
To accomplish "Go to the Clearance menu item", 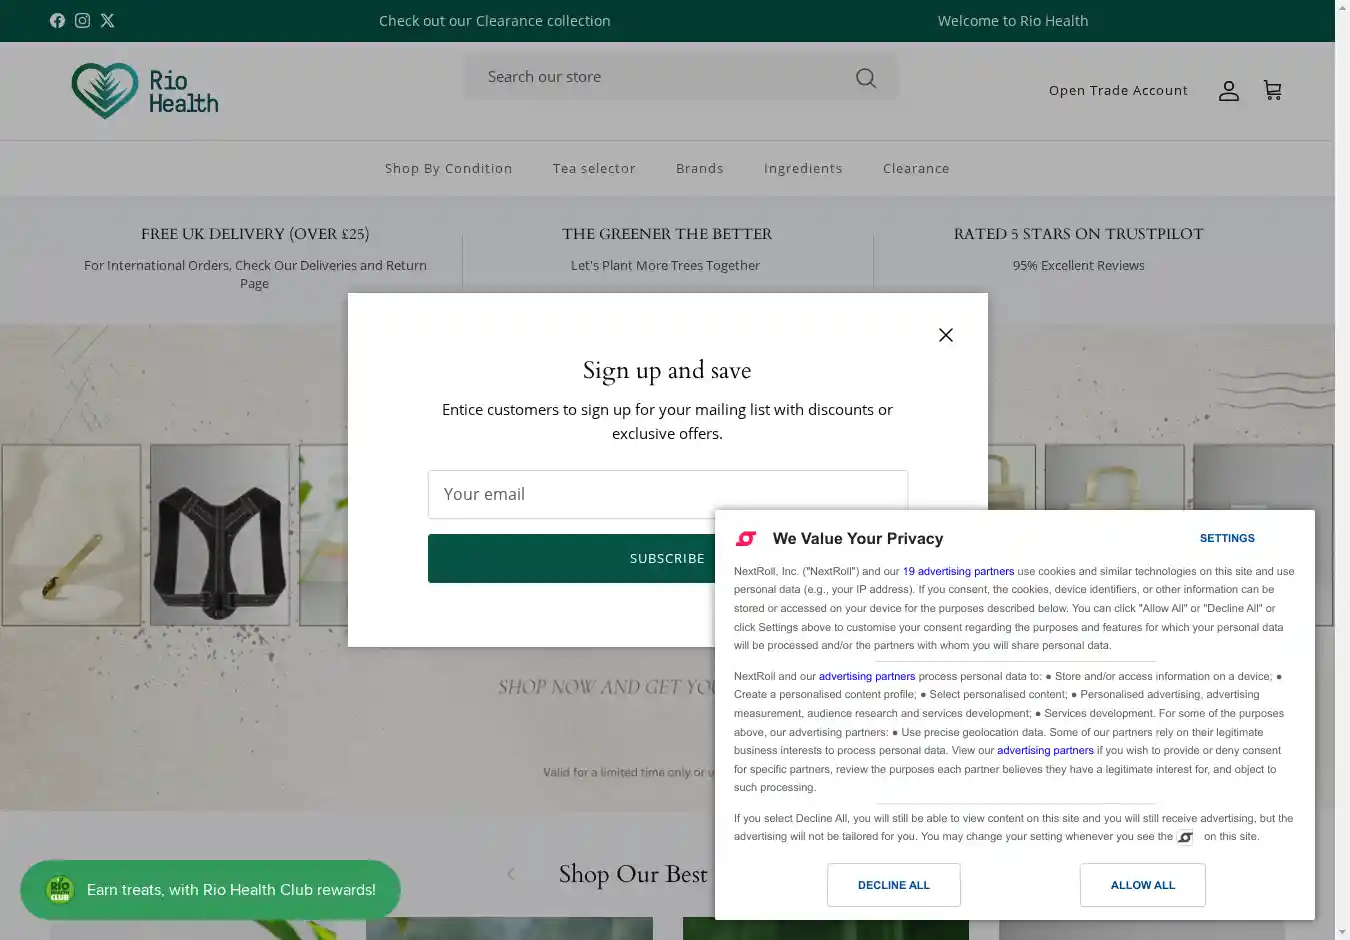I will click(x=916, y=169).
